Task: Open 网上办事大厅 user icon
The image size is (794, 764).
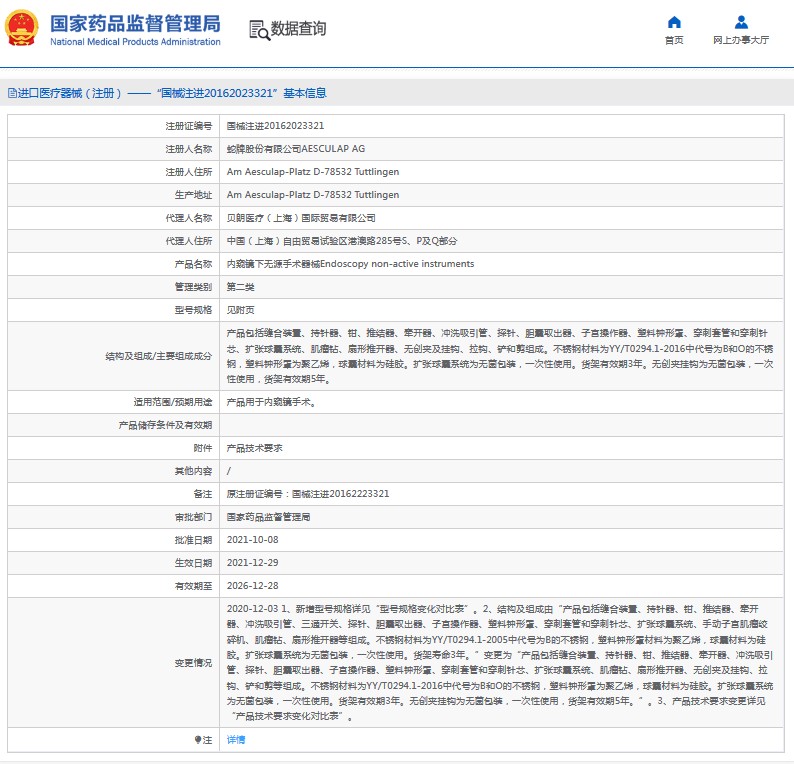Action: tap(741, 22)
